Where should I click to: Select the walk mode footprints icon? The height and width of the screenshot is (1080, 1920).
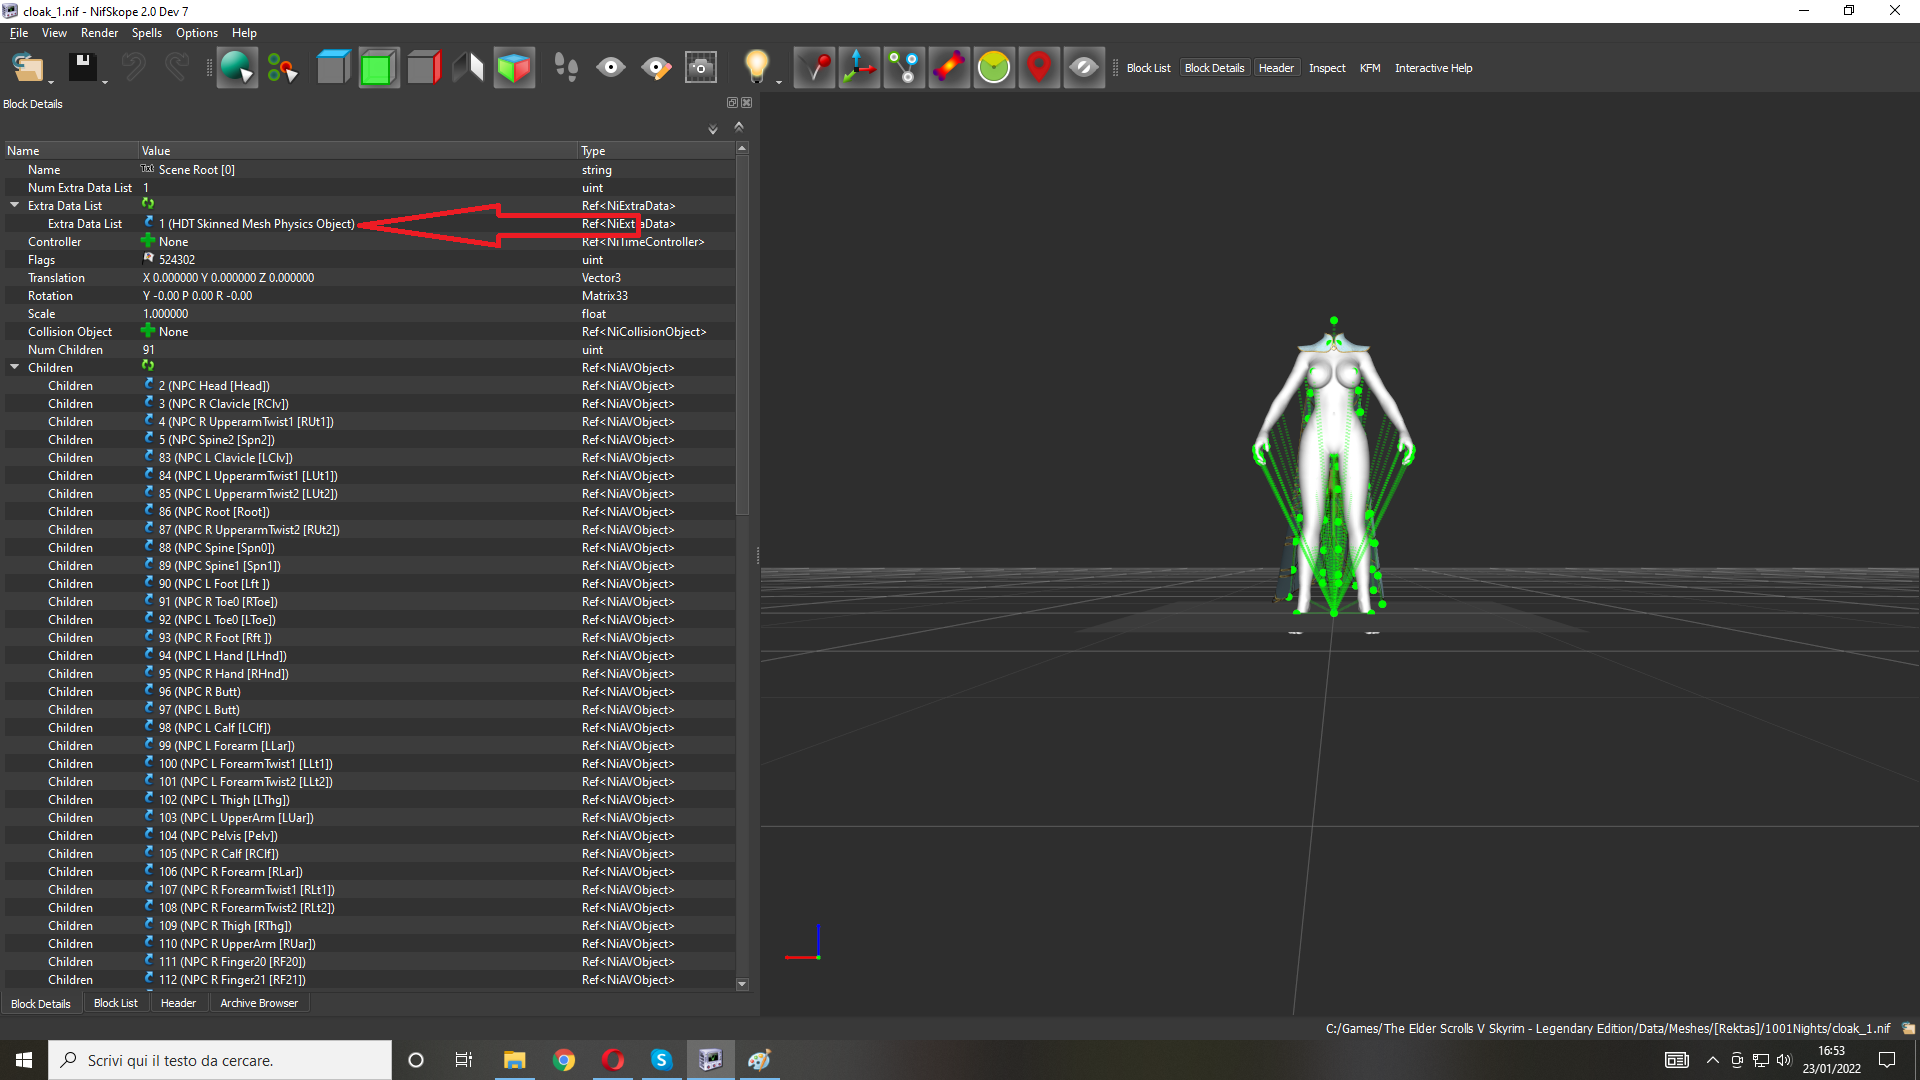pyautogui.click(x=565, y=68)
